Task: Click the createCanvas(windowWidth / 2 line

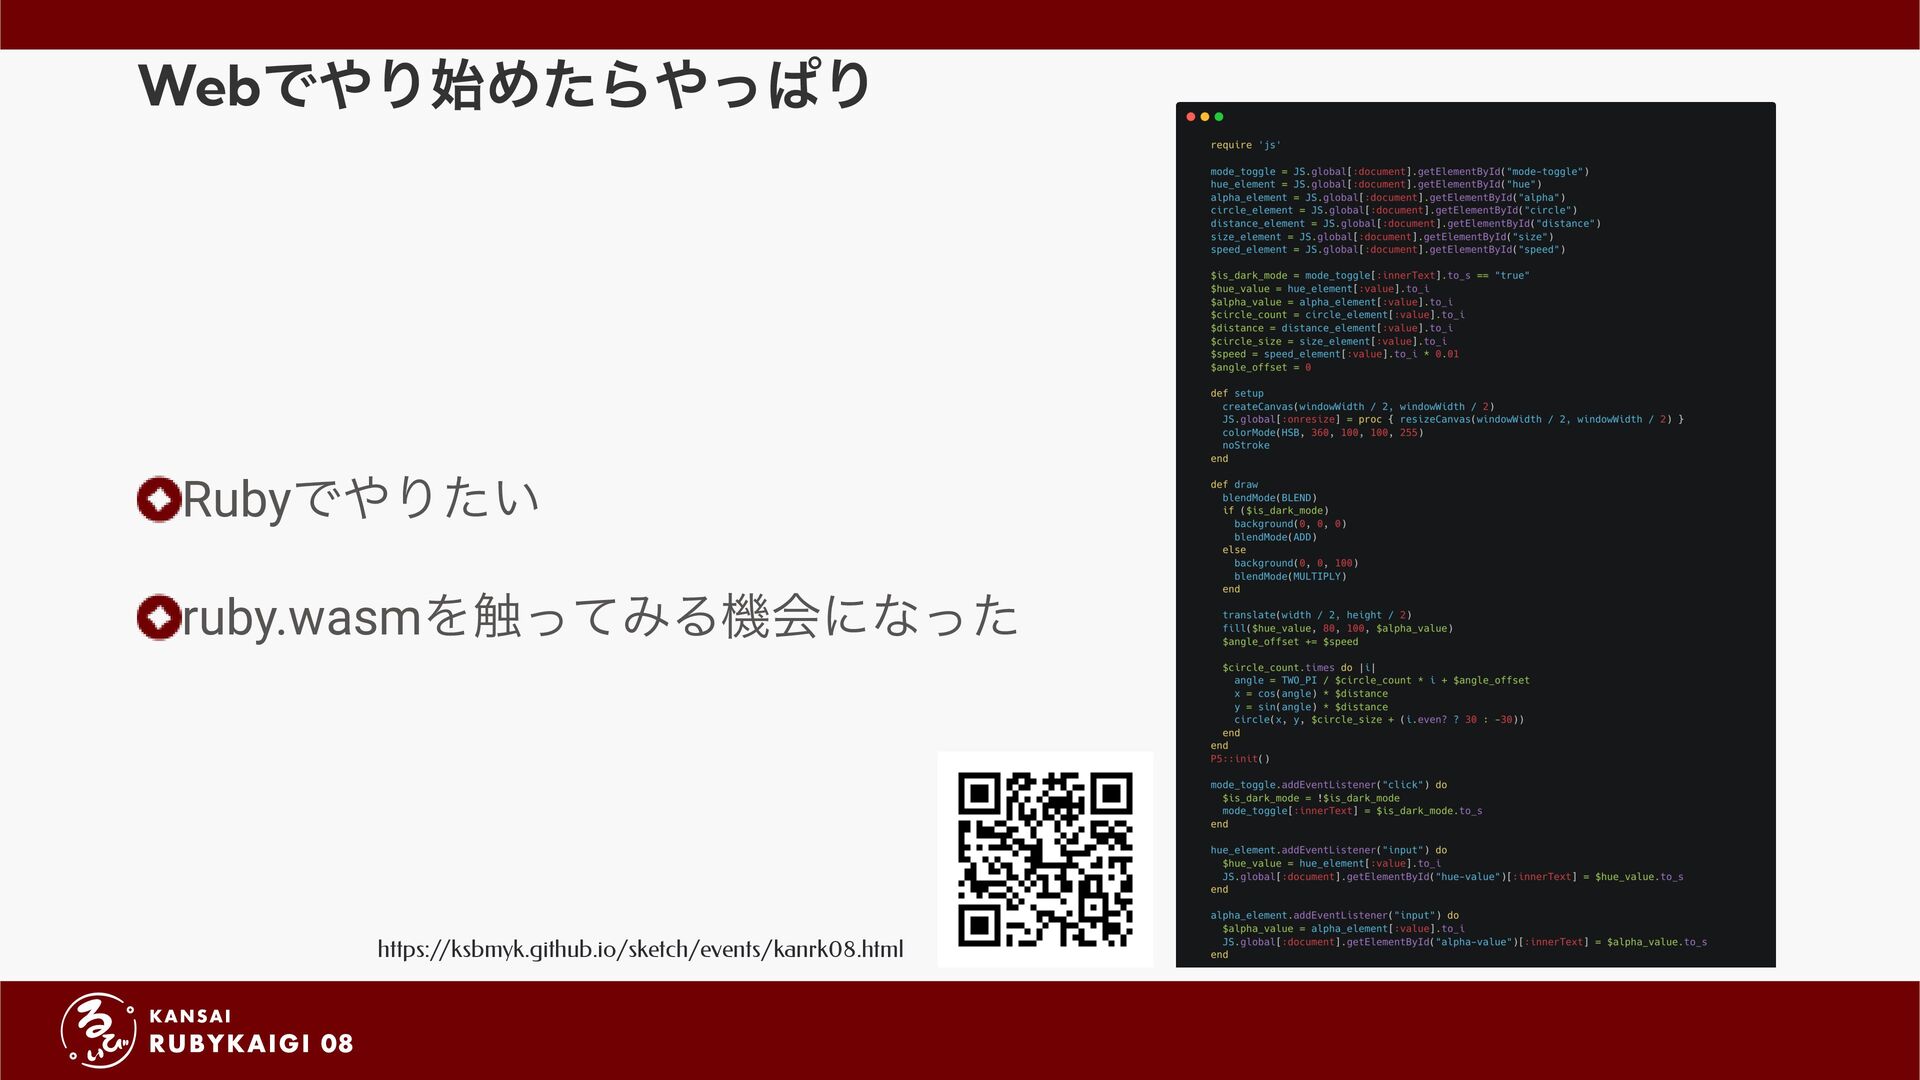Action: 1358,407
